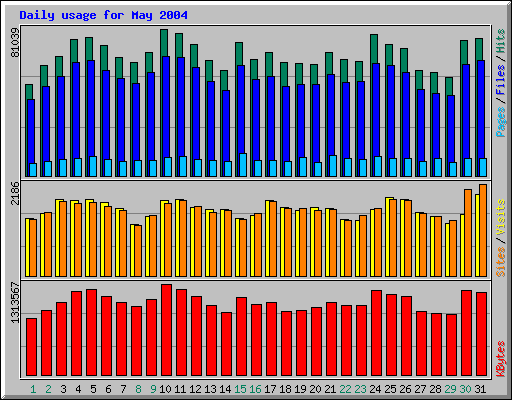This screenshot has height=400, width=512.
Task: Click day label 19 on the x-axis
Action: point(300,389)
